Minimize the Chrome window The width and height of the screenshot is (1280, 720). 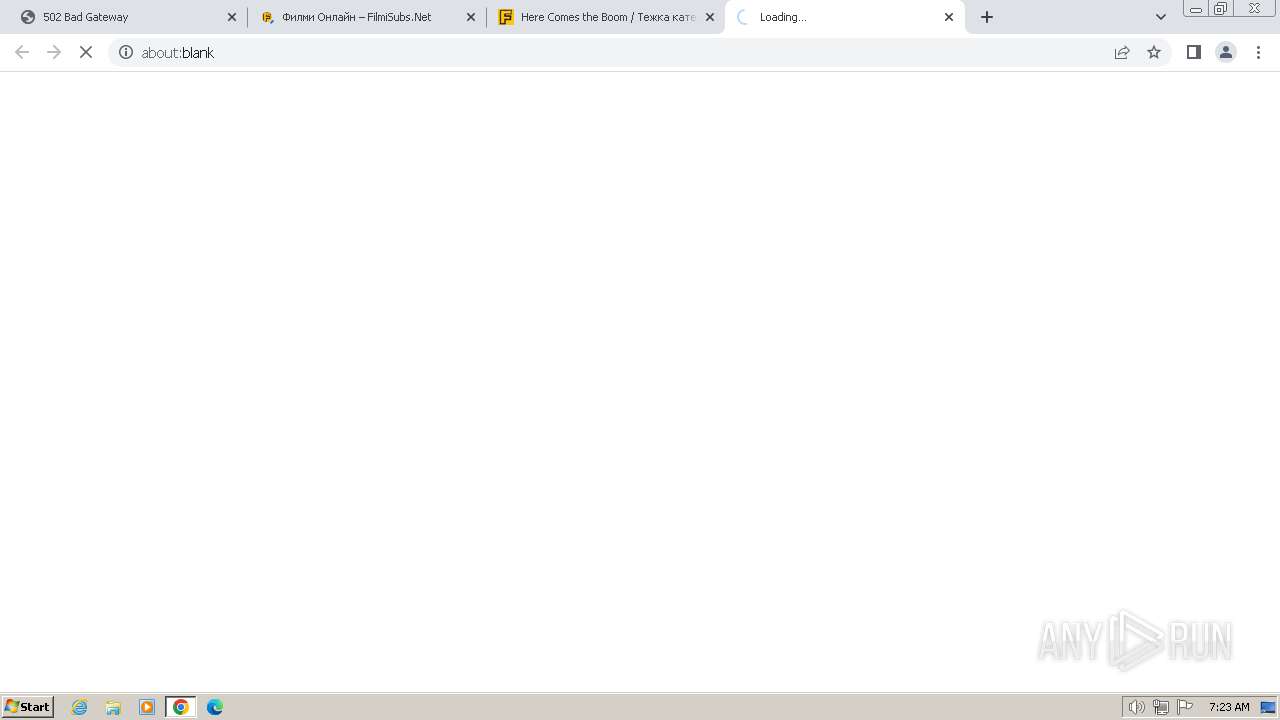1195,8
